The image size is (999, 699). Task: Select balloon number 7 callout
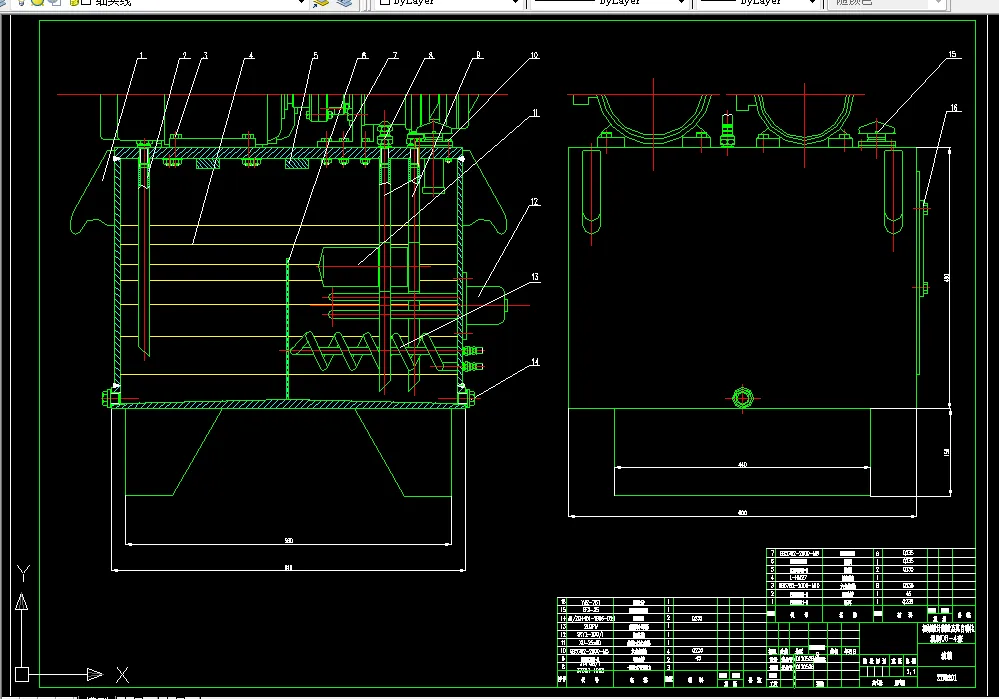pos(394,55)
